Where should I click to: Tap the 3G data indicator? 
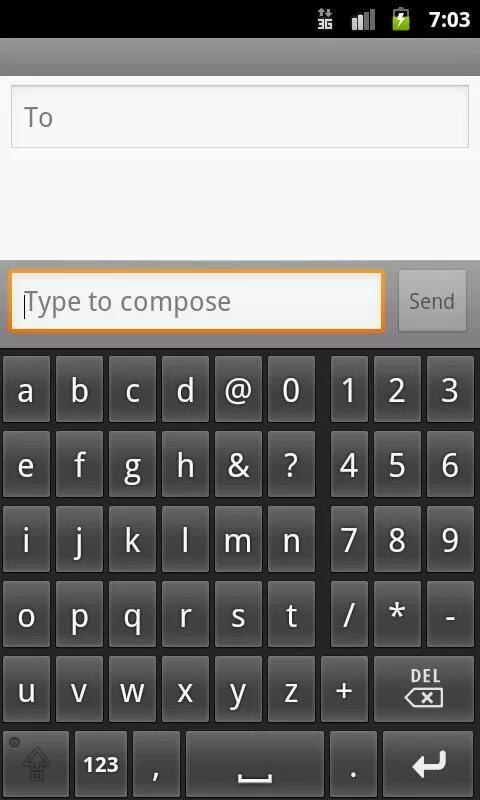[324, 19]
